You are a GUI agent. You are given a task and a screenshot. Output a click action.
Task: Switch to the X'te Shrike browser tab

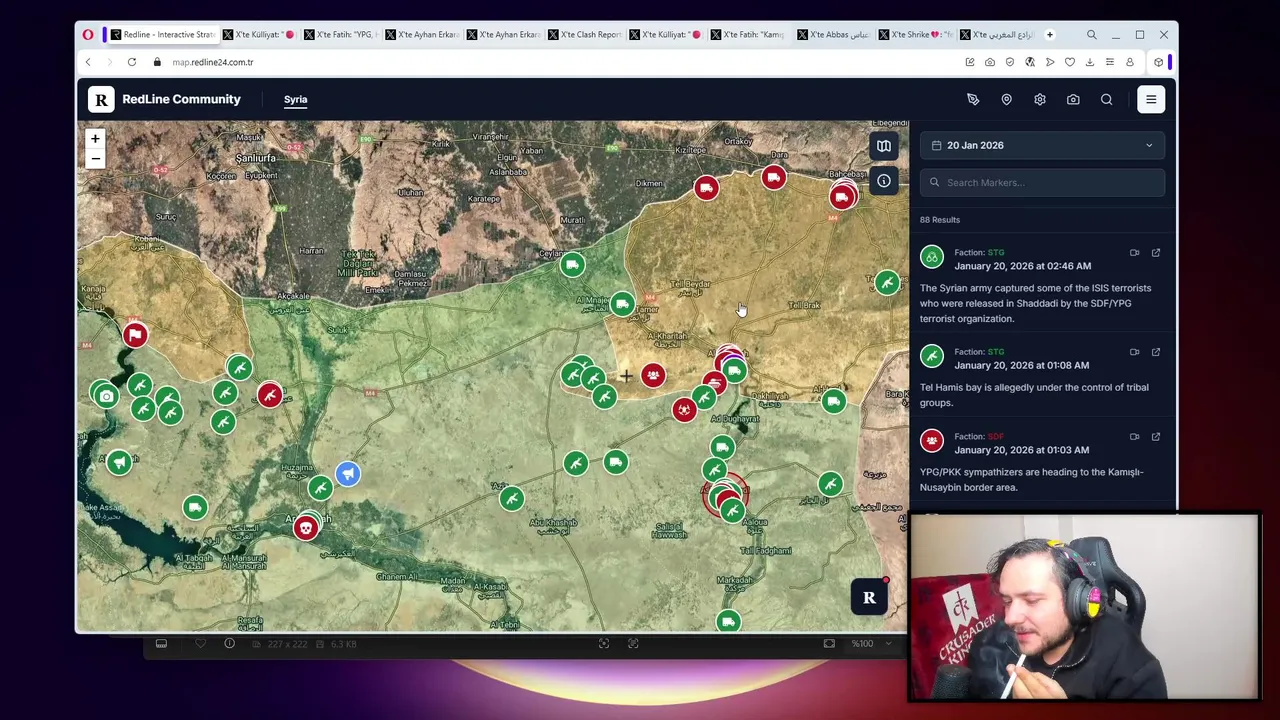917,35
